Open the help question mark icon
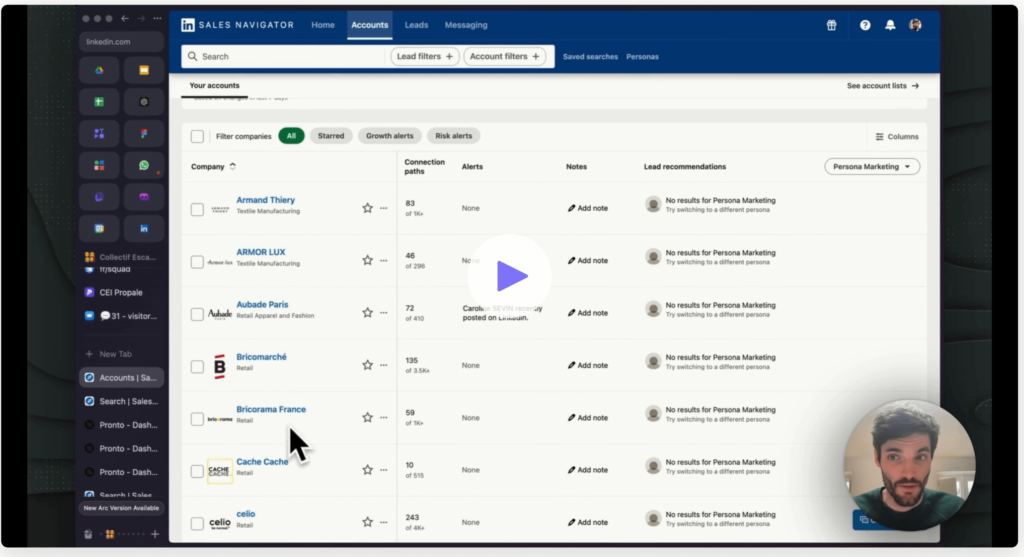The image size is (1024, 557). (x=865, y=25)
